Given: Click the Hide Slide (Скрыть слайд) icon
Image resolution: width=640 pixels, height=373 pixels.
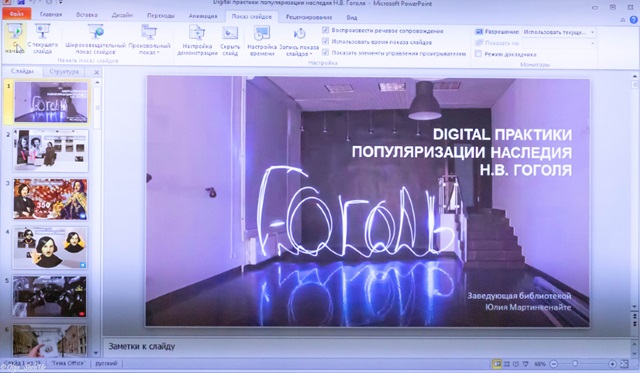Looking at the screenshot, I should tap(230, 40).
